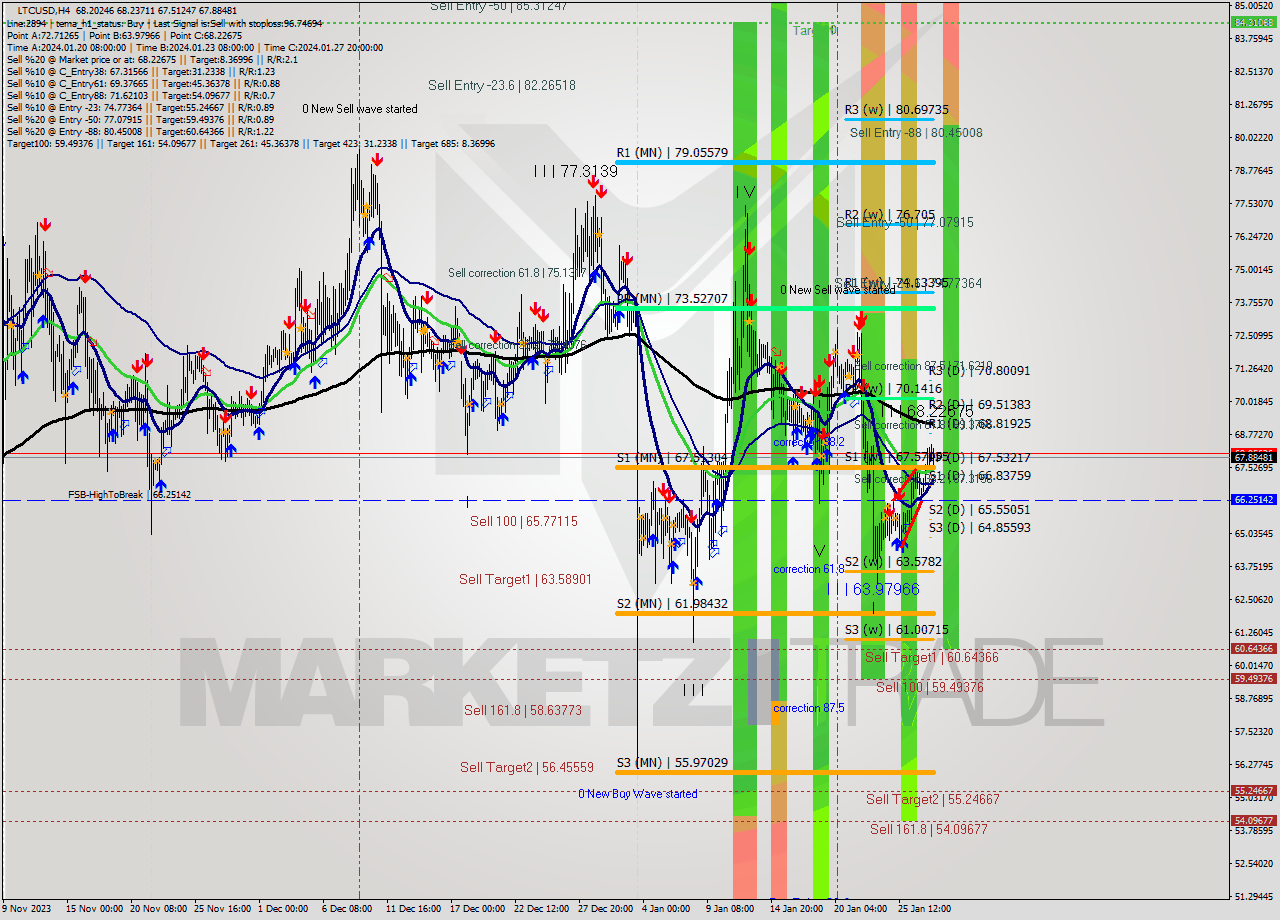Select the 'FSB-HighToBreak | 66.25142' label
1280x920 pixels.
point(129,495)
